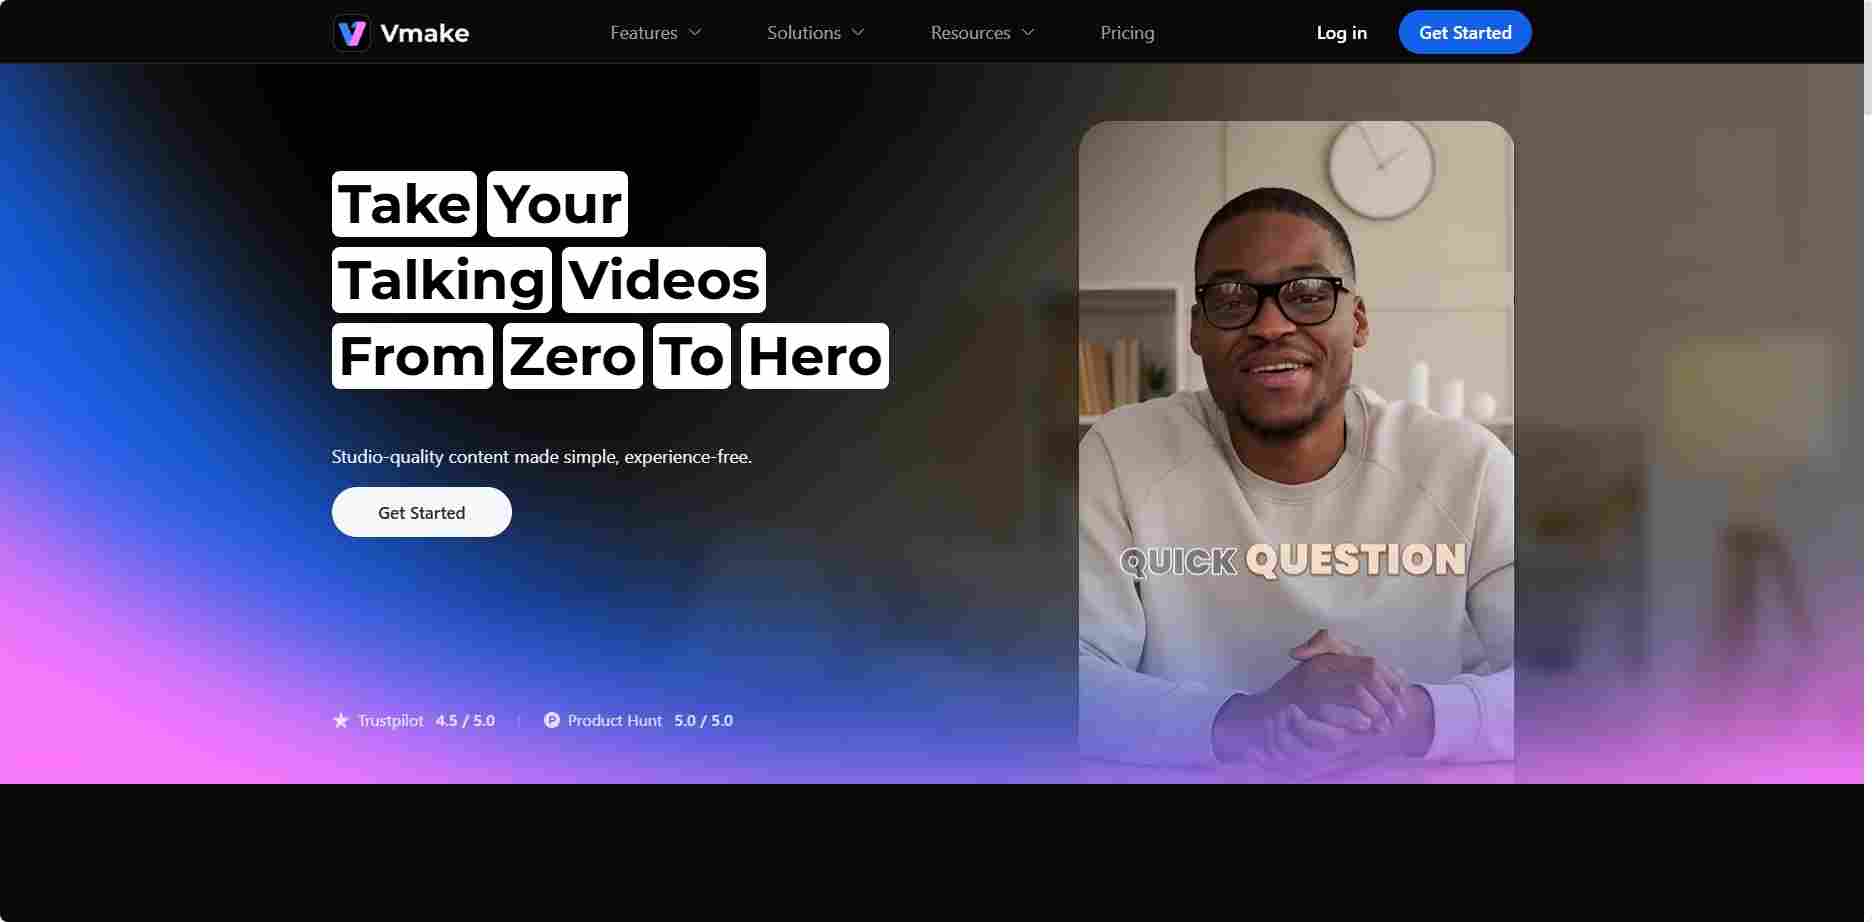The image size is (1872, 922).
Task: Open the Features dropdown menu
Action: coord(656,33)
